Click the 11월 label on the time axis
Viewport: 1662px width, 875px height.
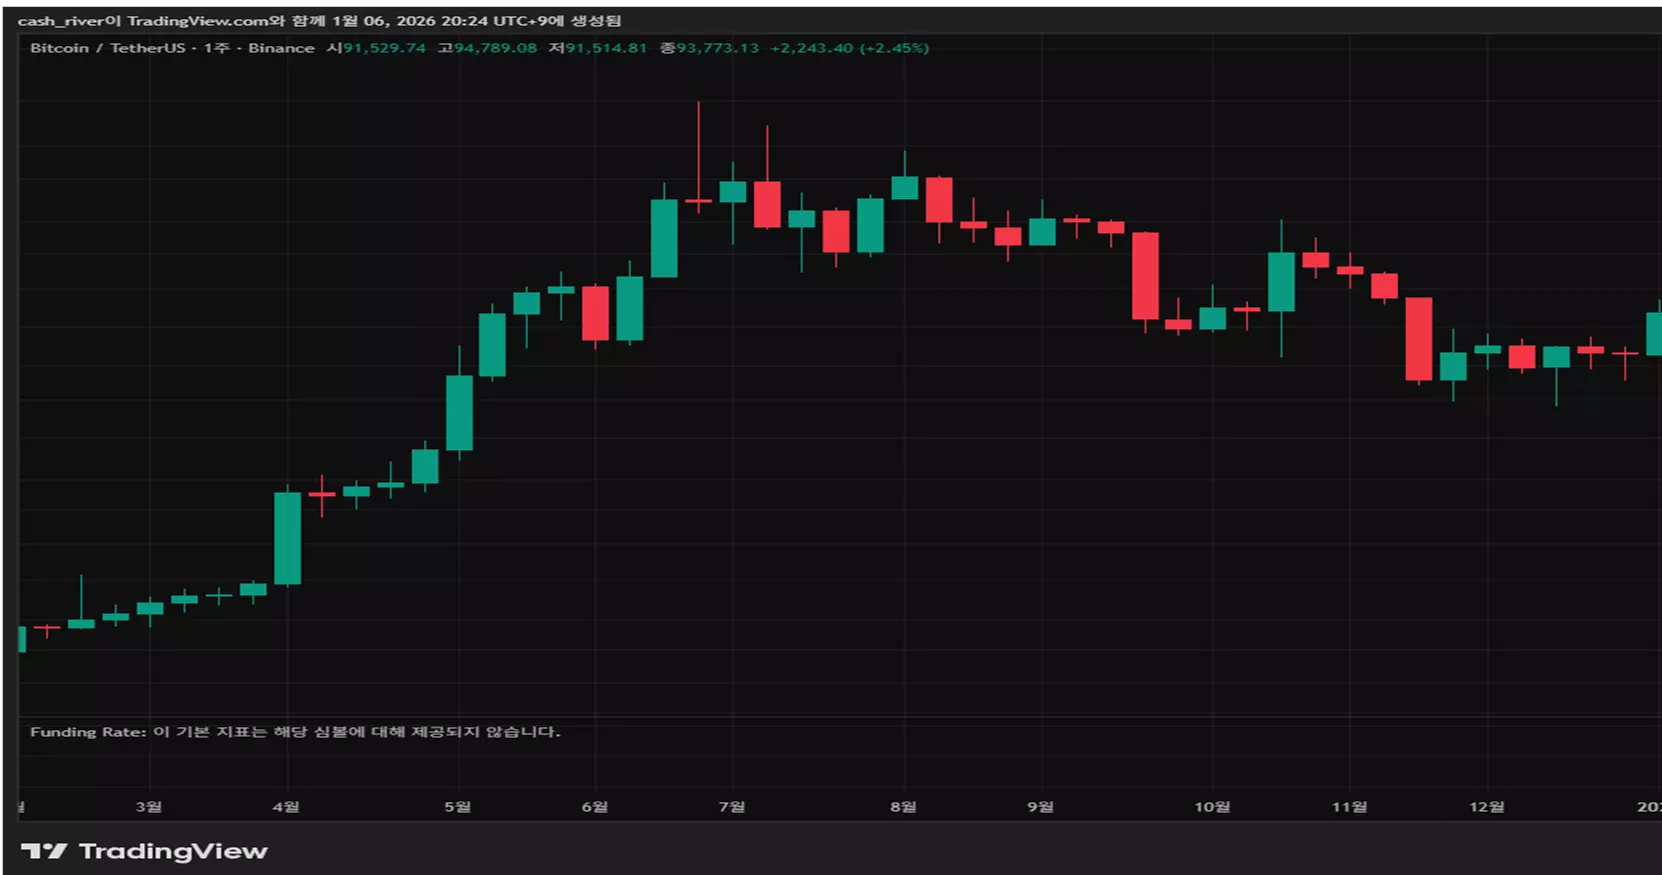1349,807
